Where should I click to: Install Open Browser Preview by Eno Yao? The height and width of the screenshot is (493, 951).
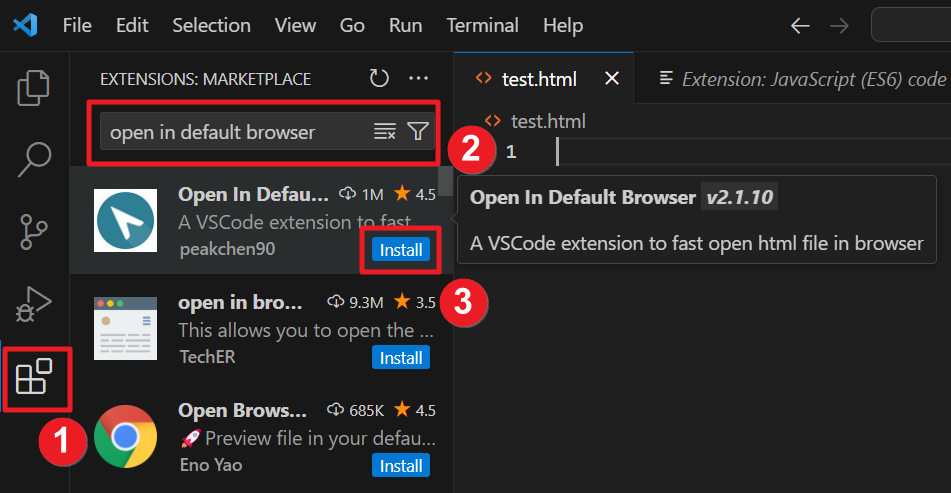point(401,466)
